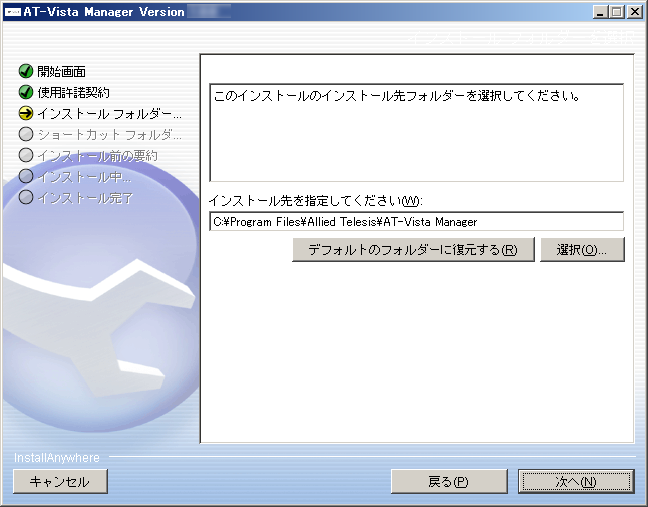Click the gray circle icon beside ショートカット フォルダ
648x507 pixels.
26,134
